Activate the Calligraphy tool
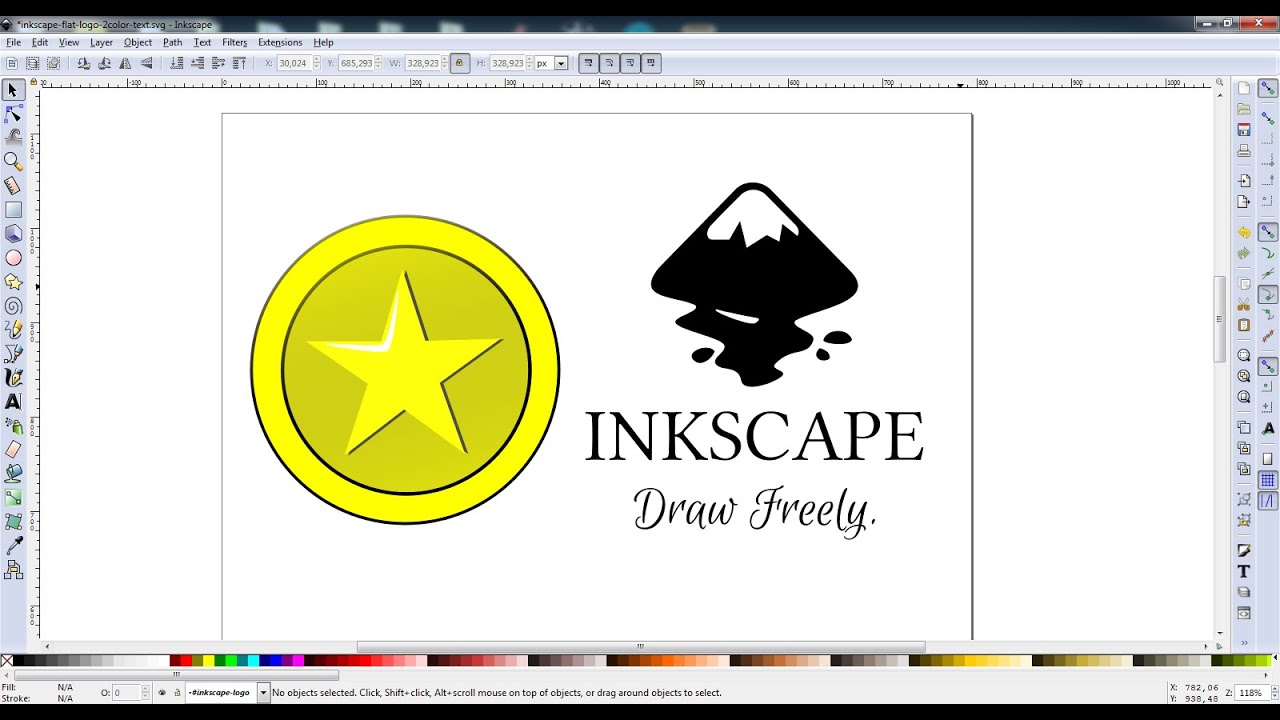The image size is (1280, 720). [x=13, y=377]
